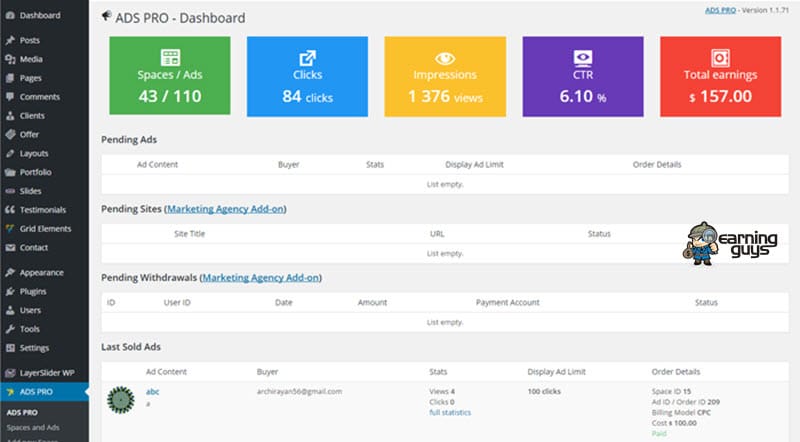Click the Portfolio folder icon
The width and height of the screenshot is (800, 442).
tap(10, 172)
